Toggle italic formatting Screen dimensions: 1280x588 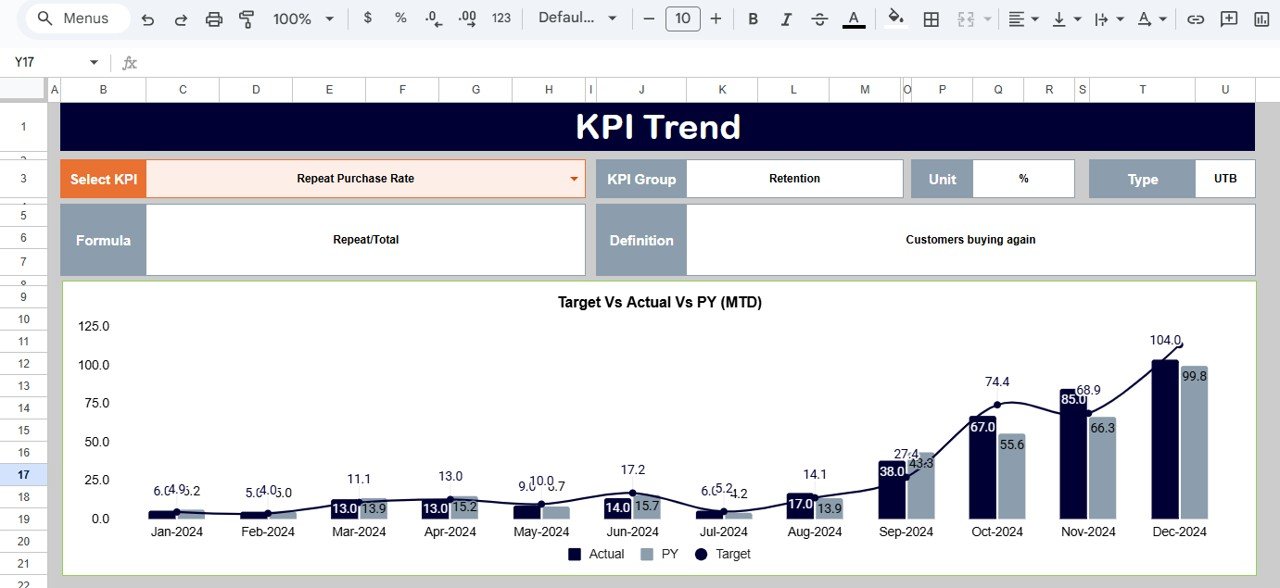coord(786,18)
